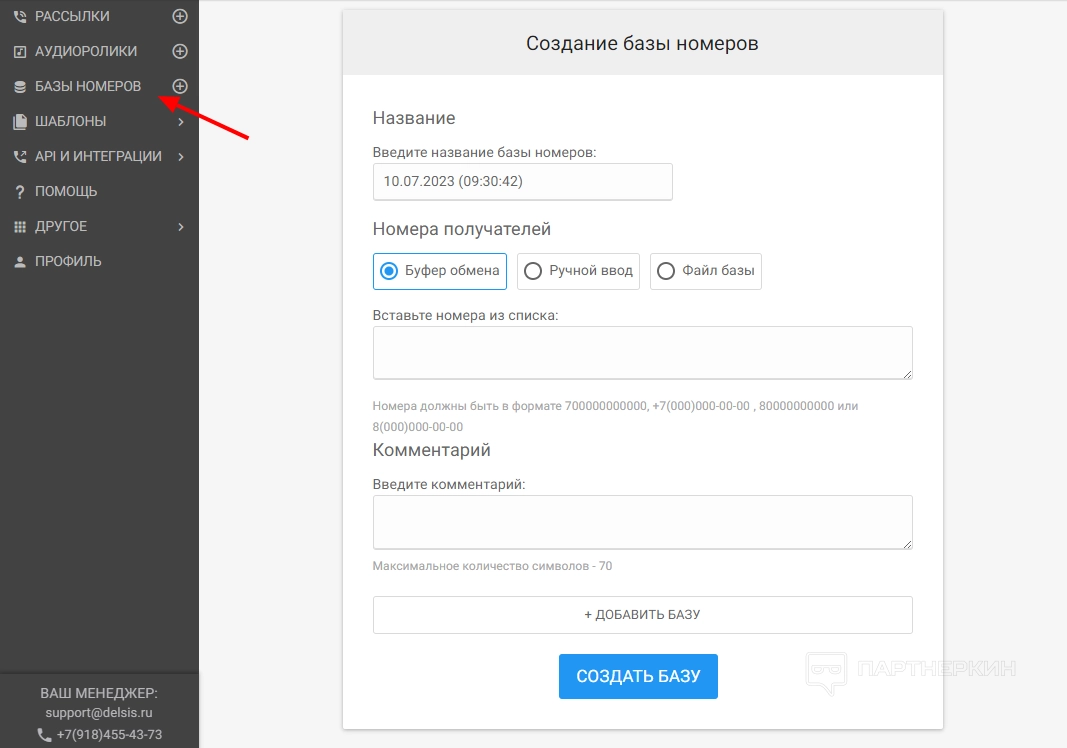The image size is (1067, 748).
Task: Click the ПРОФИЛЬ person icon
Action: click(x=19, y=262)
